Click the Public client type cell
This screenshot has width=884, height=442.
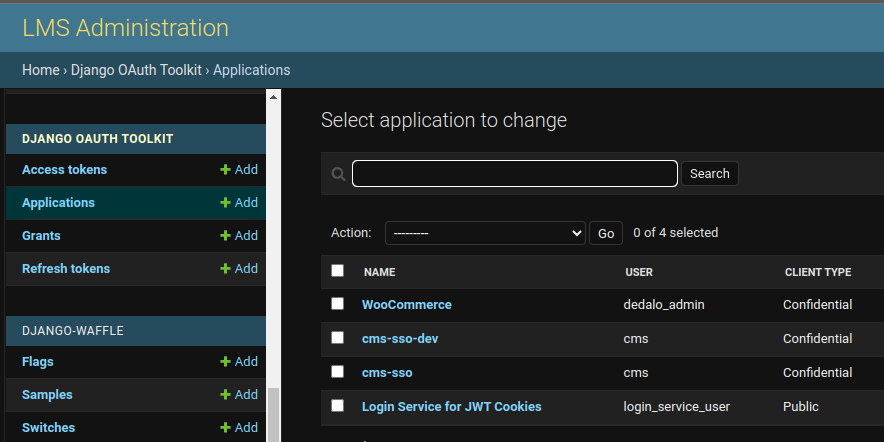(x=801, y=406)
